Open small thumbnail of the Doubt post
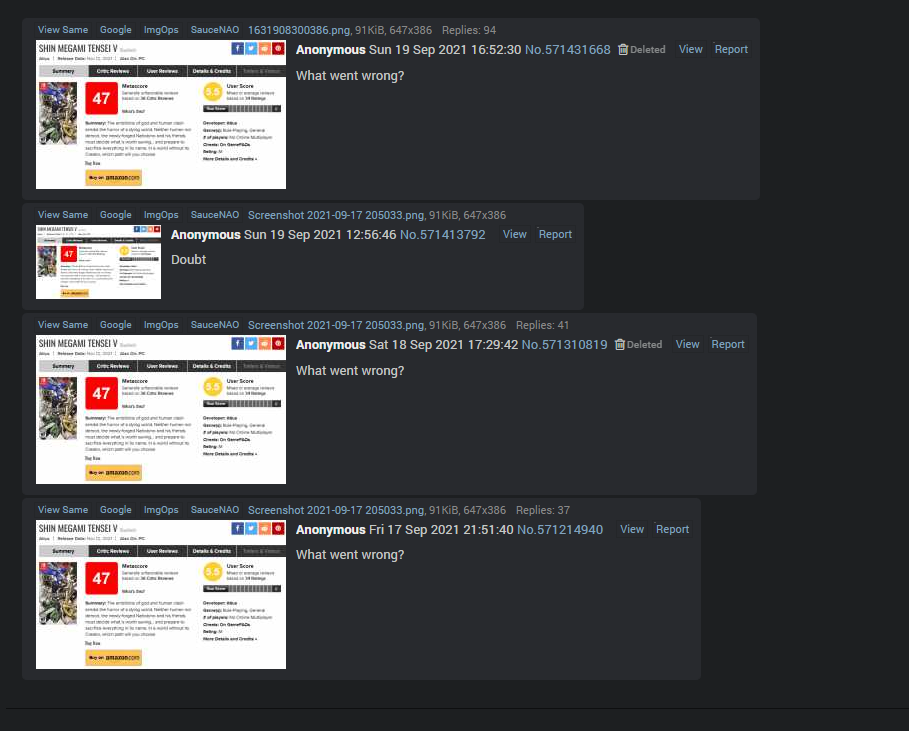909x731 pixels. (99, 262)
